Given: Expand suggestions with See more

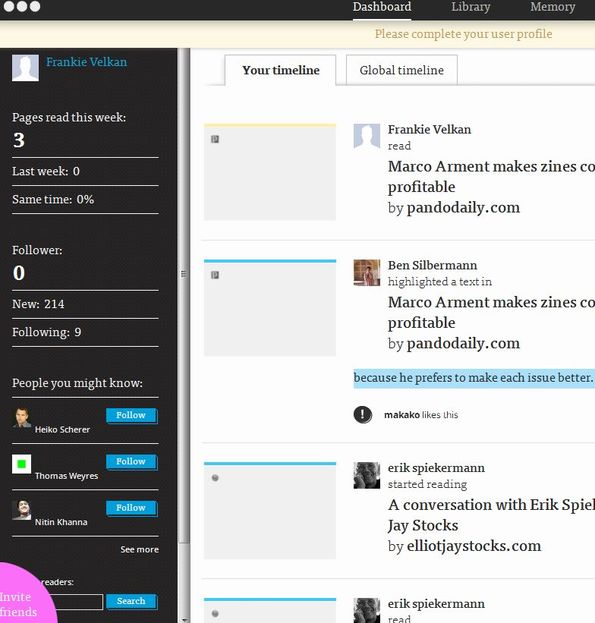Looking at the screenshot, I should click(x=139, y=549).
